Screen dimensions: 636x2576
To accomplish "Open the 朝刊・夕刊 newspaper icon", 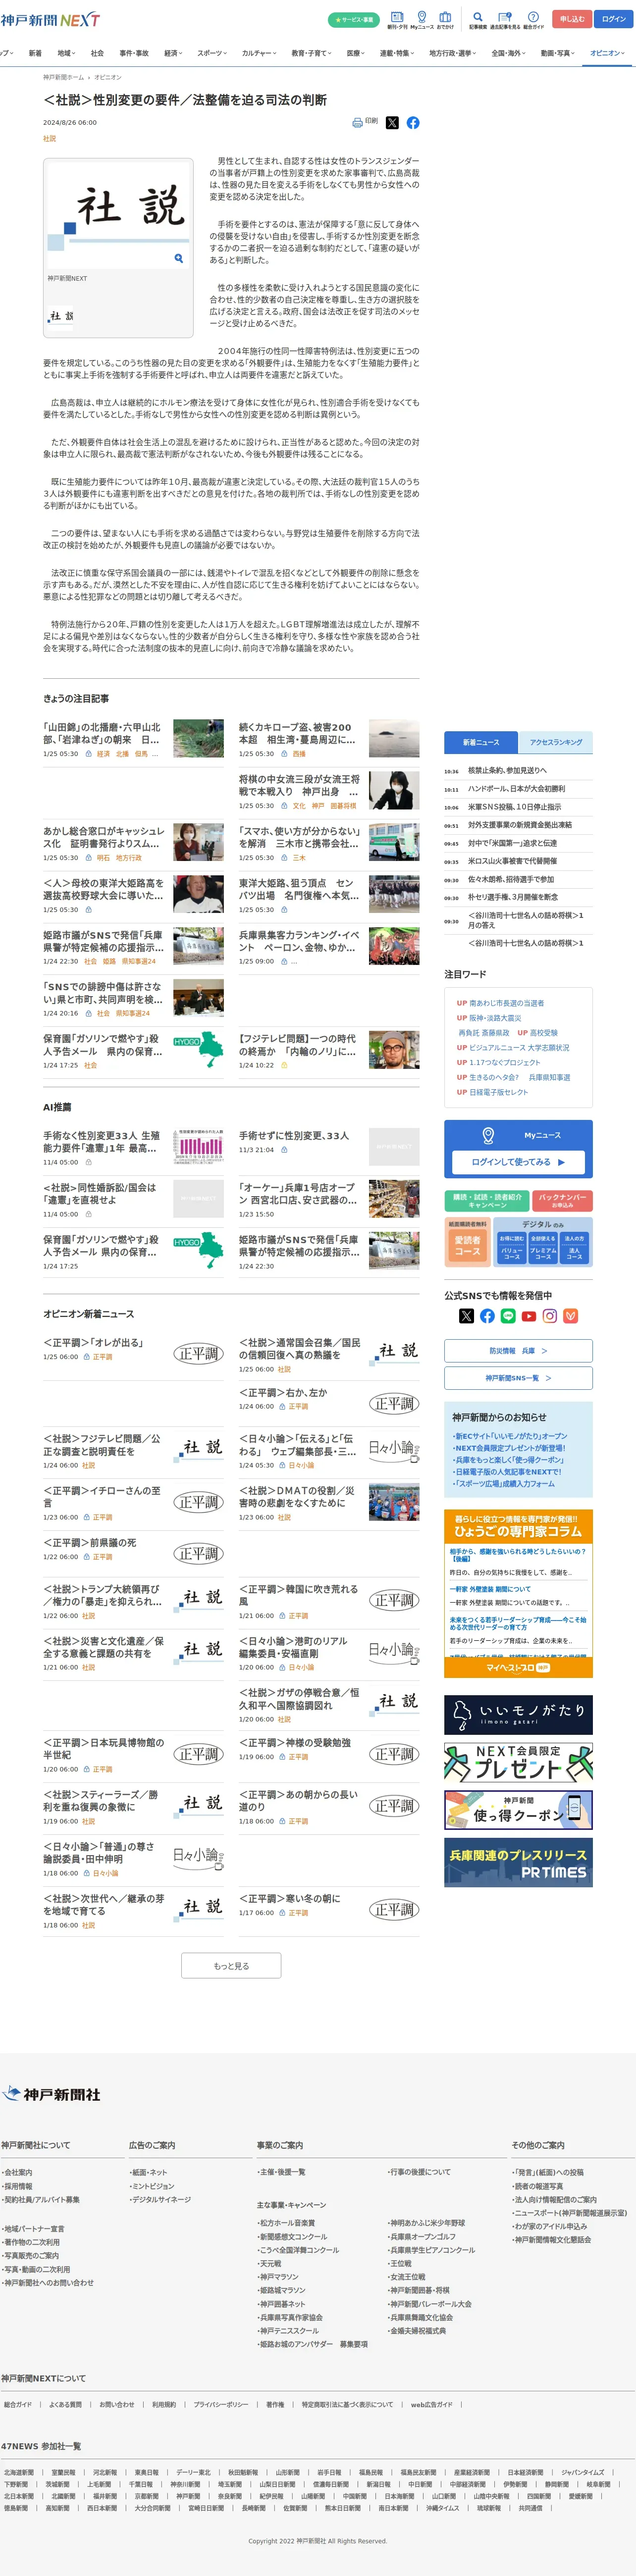I will click(x=397, y=19).
